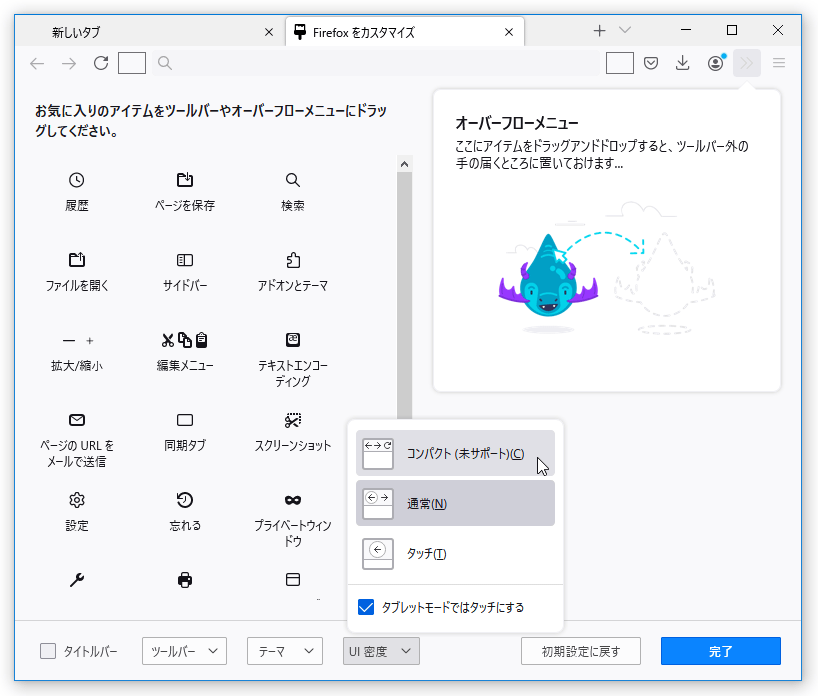This screenshot has height=696, width=818.
Task: Click the Email page URL envelope icon
Action: (77, 420)
